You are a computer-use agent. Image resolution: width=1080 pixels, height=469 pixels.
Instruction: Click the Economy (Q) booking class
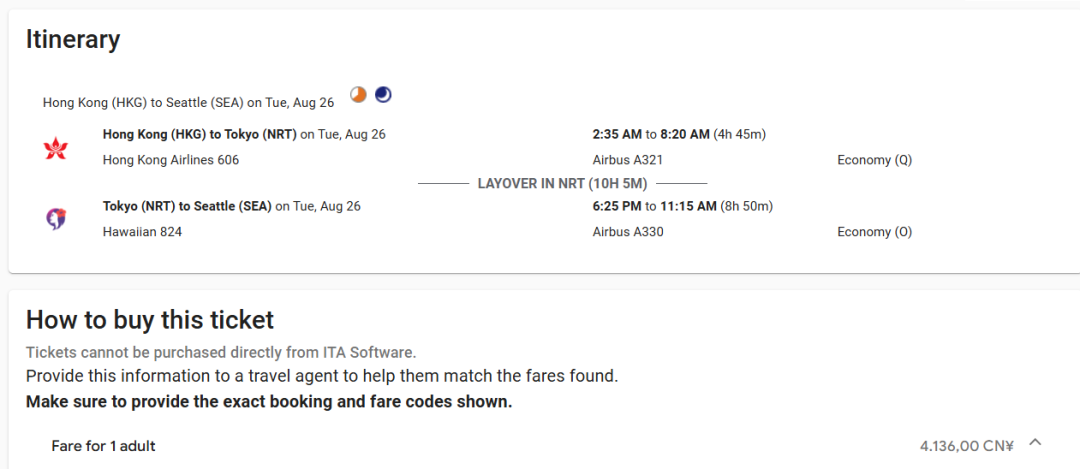point(875,160)
